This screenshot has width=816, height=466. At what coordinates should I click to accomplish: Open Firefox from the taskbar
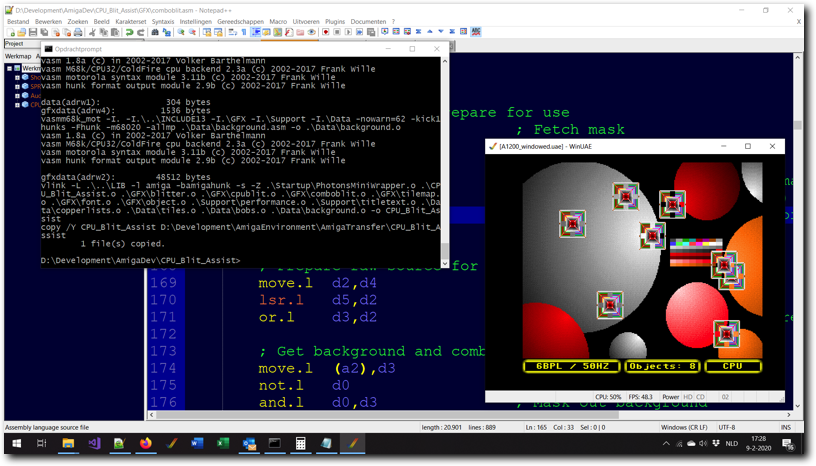146,444
